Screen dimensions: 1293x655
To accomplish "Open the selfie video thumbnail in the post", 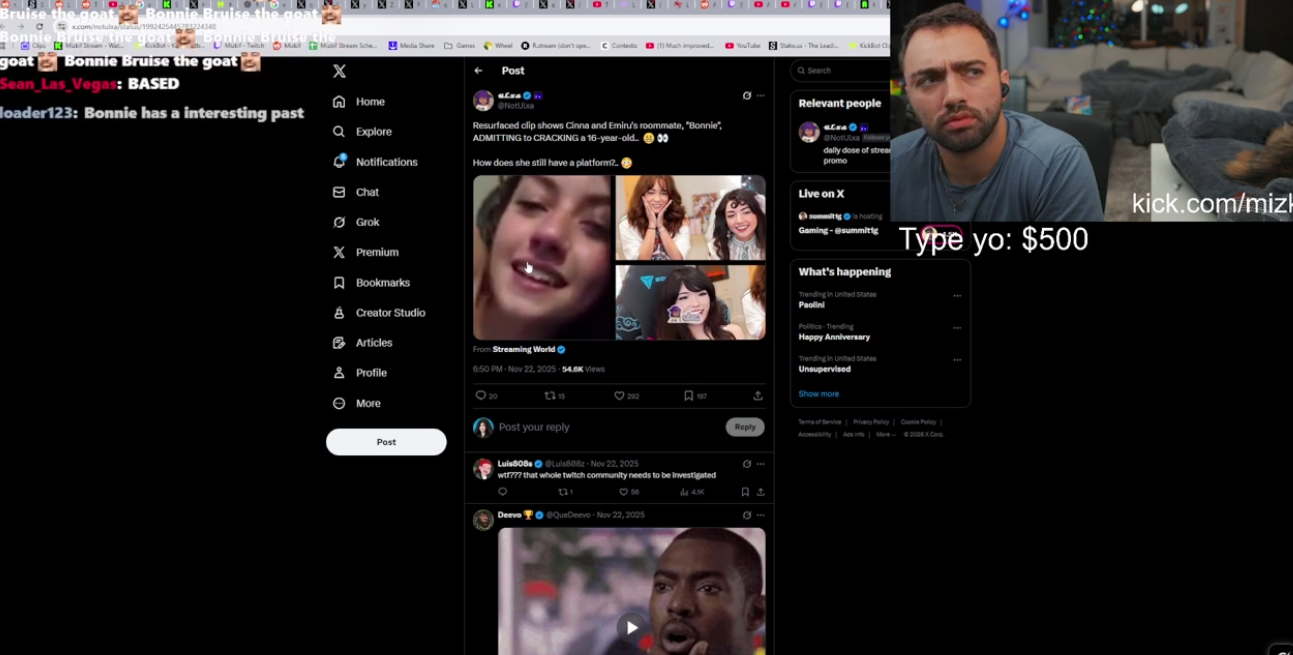I will 542,258.
